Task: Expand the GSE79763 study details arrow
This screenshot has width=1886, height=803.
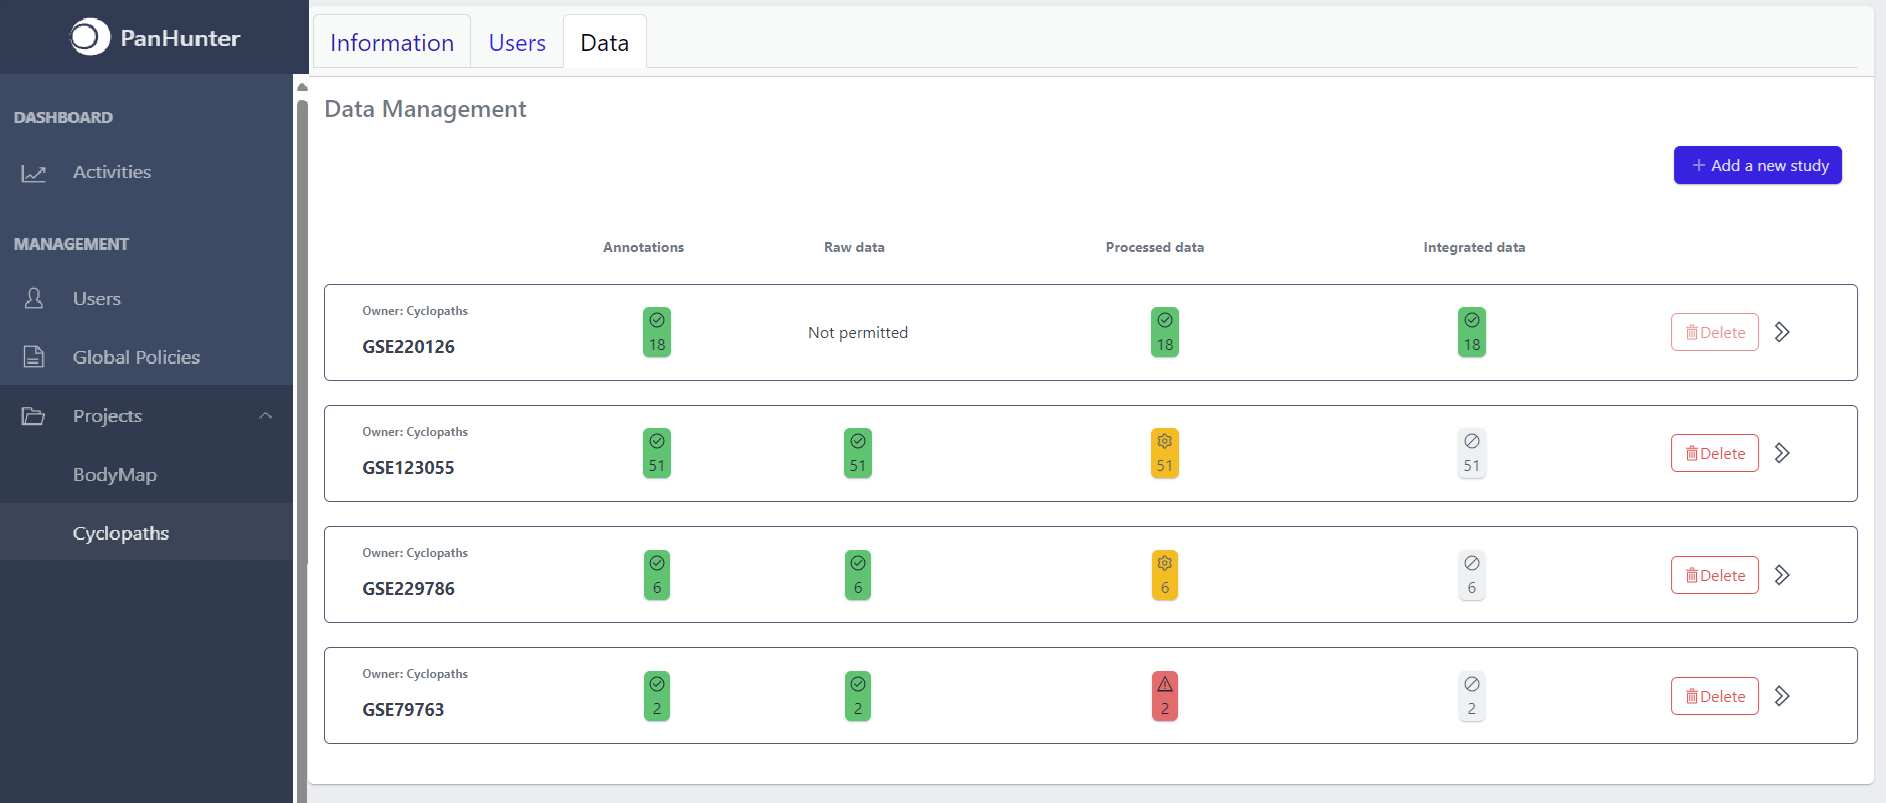Action: [1782, 696]
